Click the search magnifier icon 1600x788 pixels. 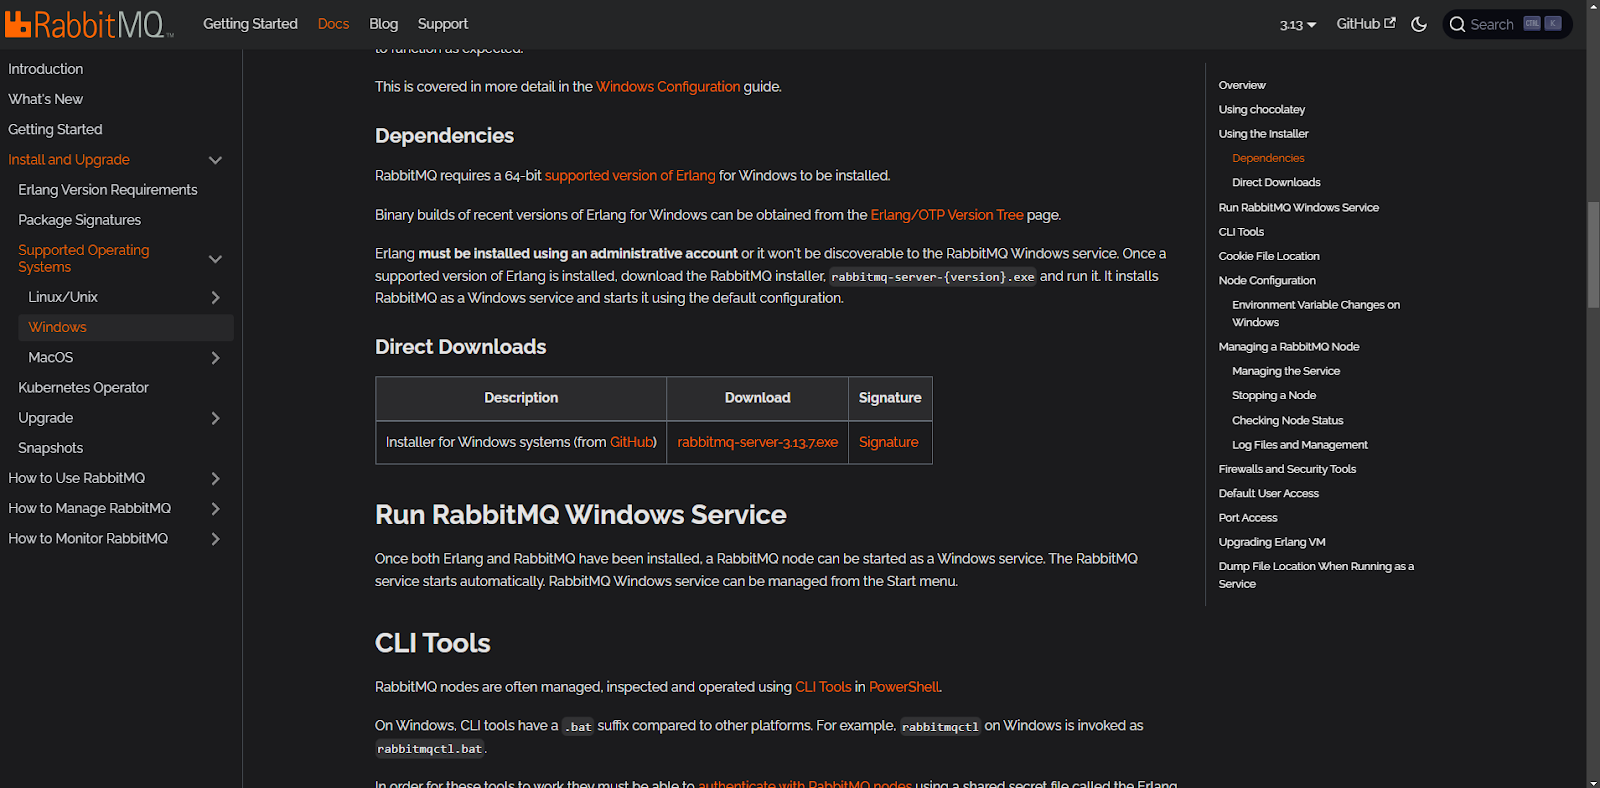(1458, 25)
